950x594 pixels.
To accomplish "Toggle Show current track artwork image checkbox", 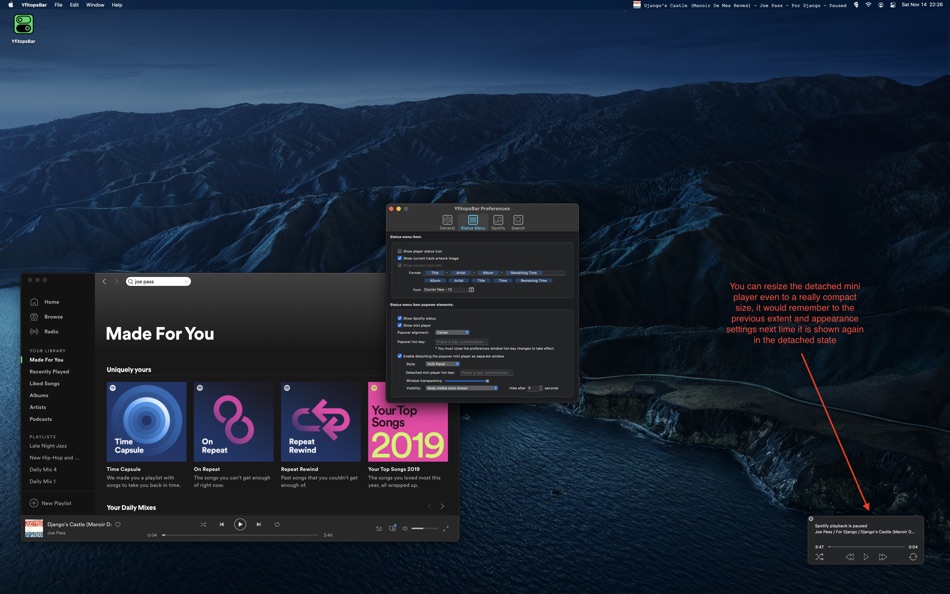I will click(400, 258).
